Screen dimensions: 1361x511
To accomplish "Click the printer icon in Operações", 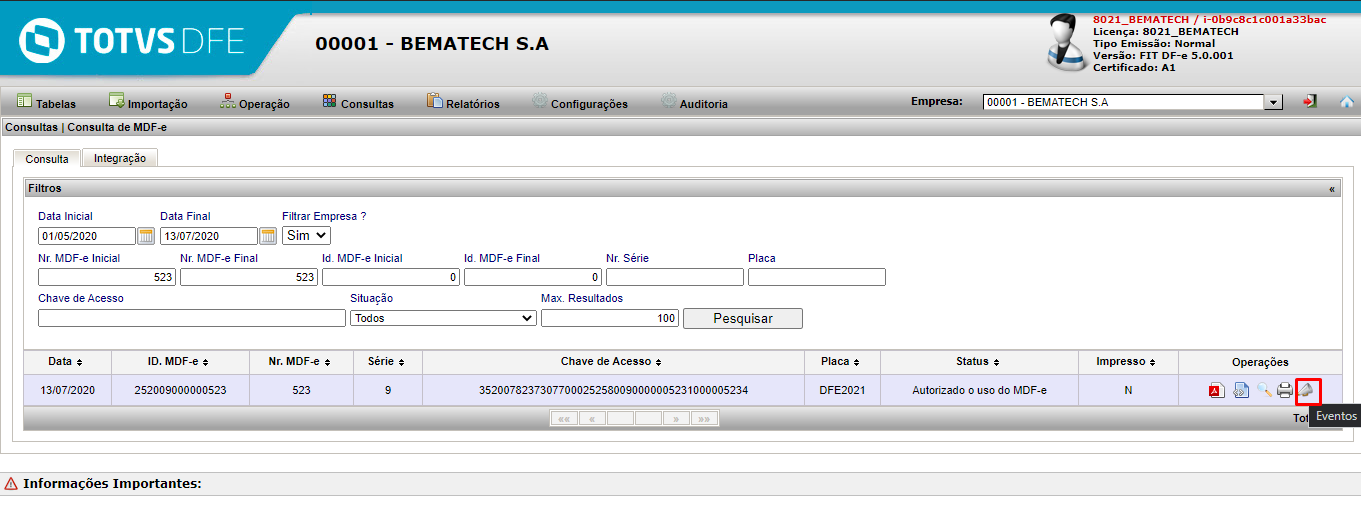I will click(1285, 390).
